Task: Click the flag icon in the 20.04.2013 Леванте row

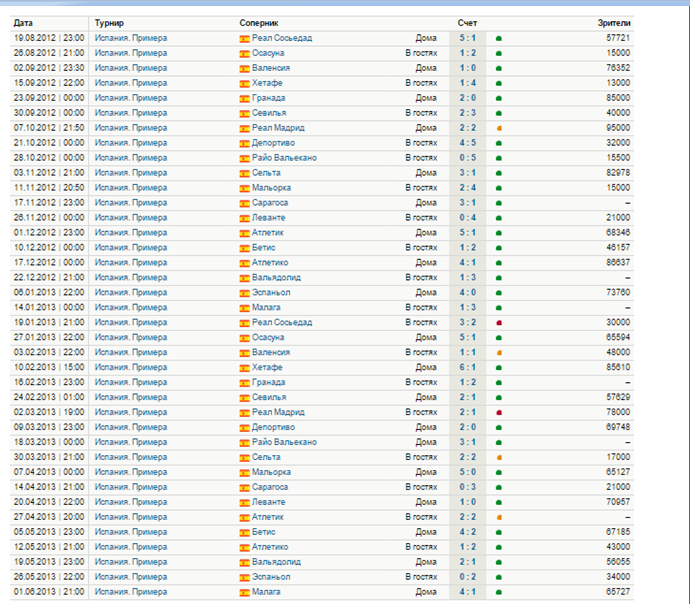Action: click(x=244, y=503)
